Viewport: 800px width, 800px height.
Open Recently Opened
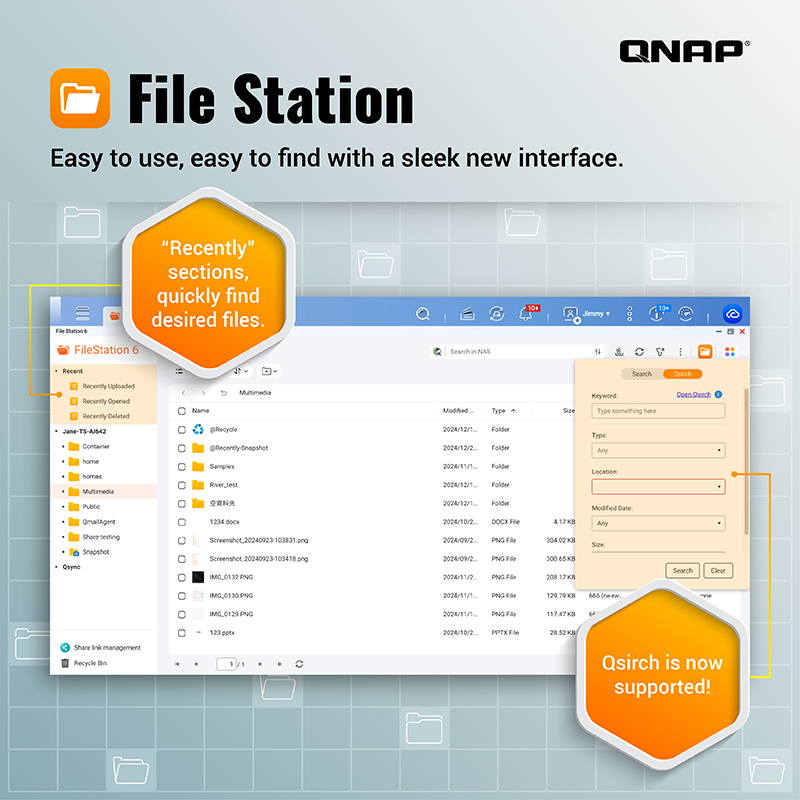(x=106, y=401)
